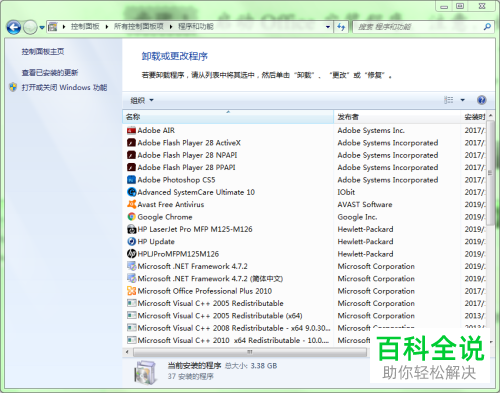Click horizontal scrollbar left arrow

(x=127, y=352)
